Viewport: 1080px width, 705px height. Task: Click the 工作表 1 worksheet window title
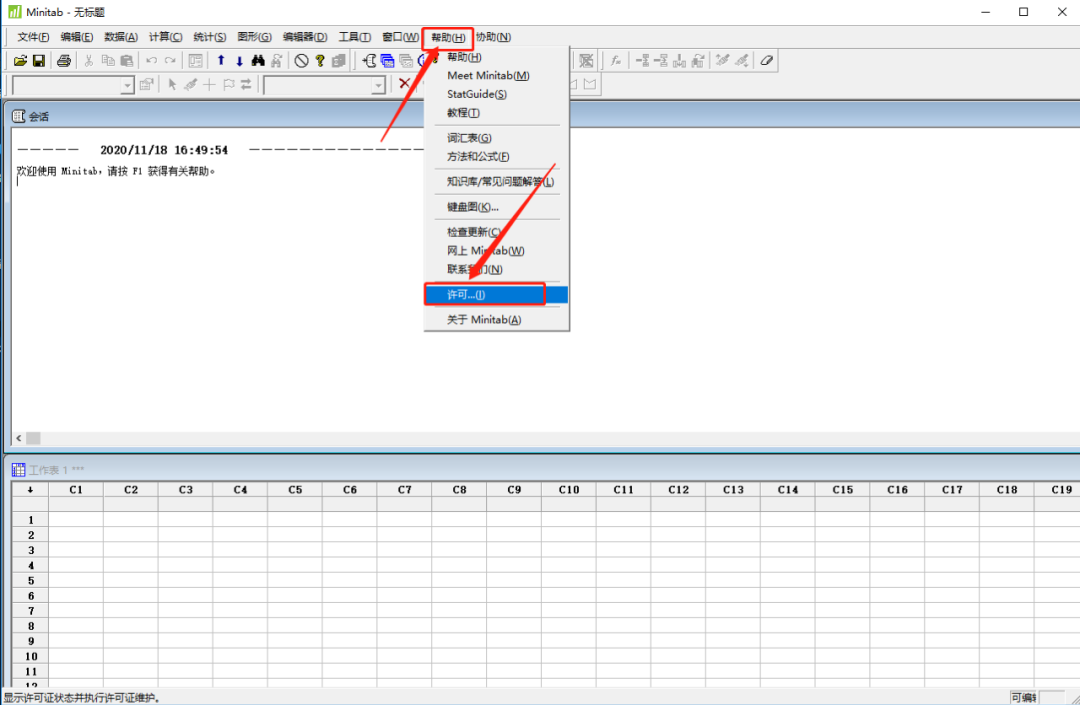point(56,470)
